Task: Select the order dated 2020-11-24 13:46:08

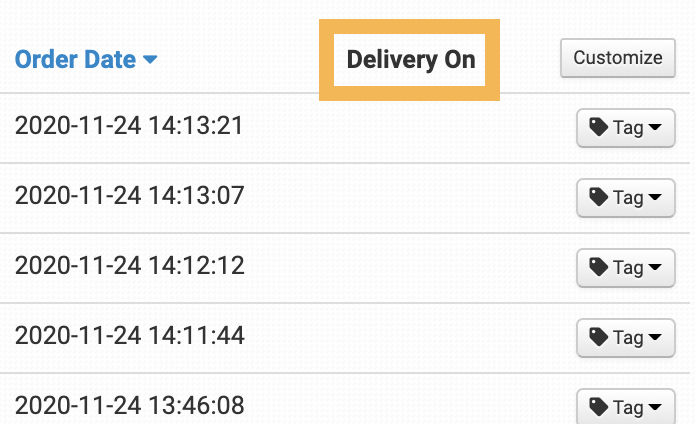Action: click(129, 405)
